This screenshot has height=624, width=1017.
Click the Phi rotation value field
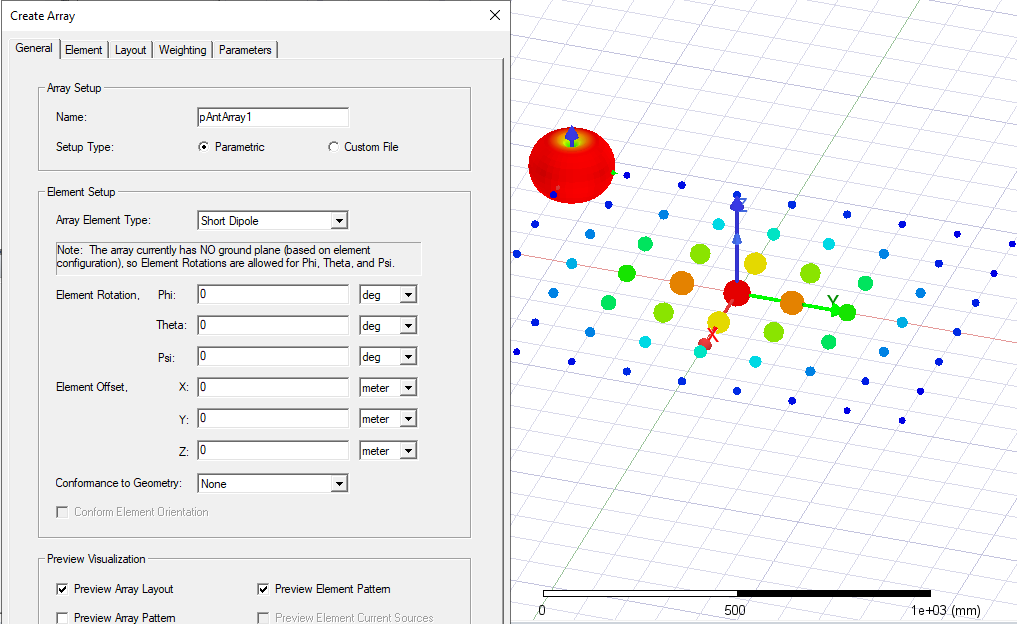(x=272, y=294)
